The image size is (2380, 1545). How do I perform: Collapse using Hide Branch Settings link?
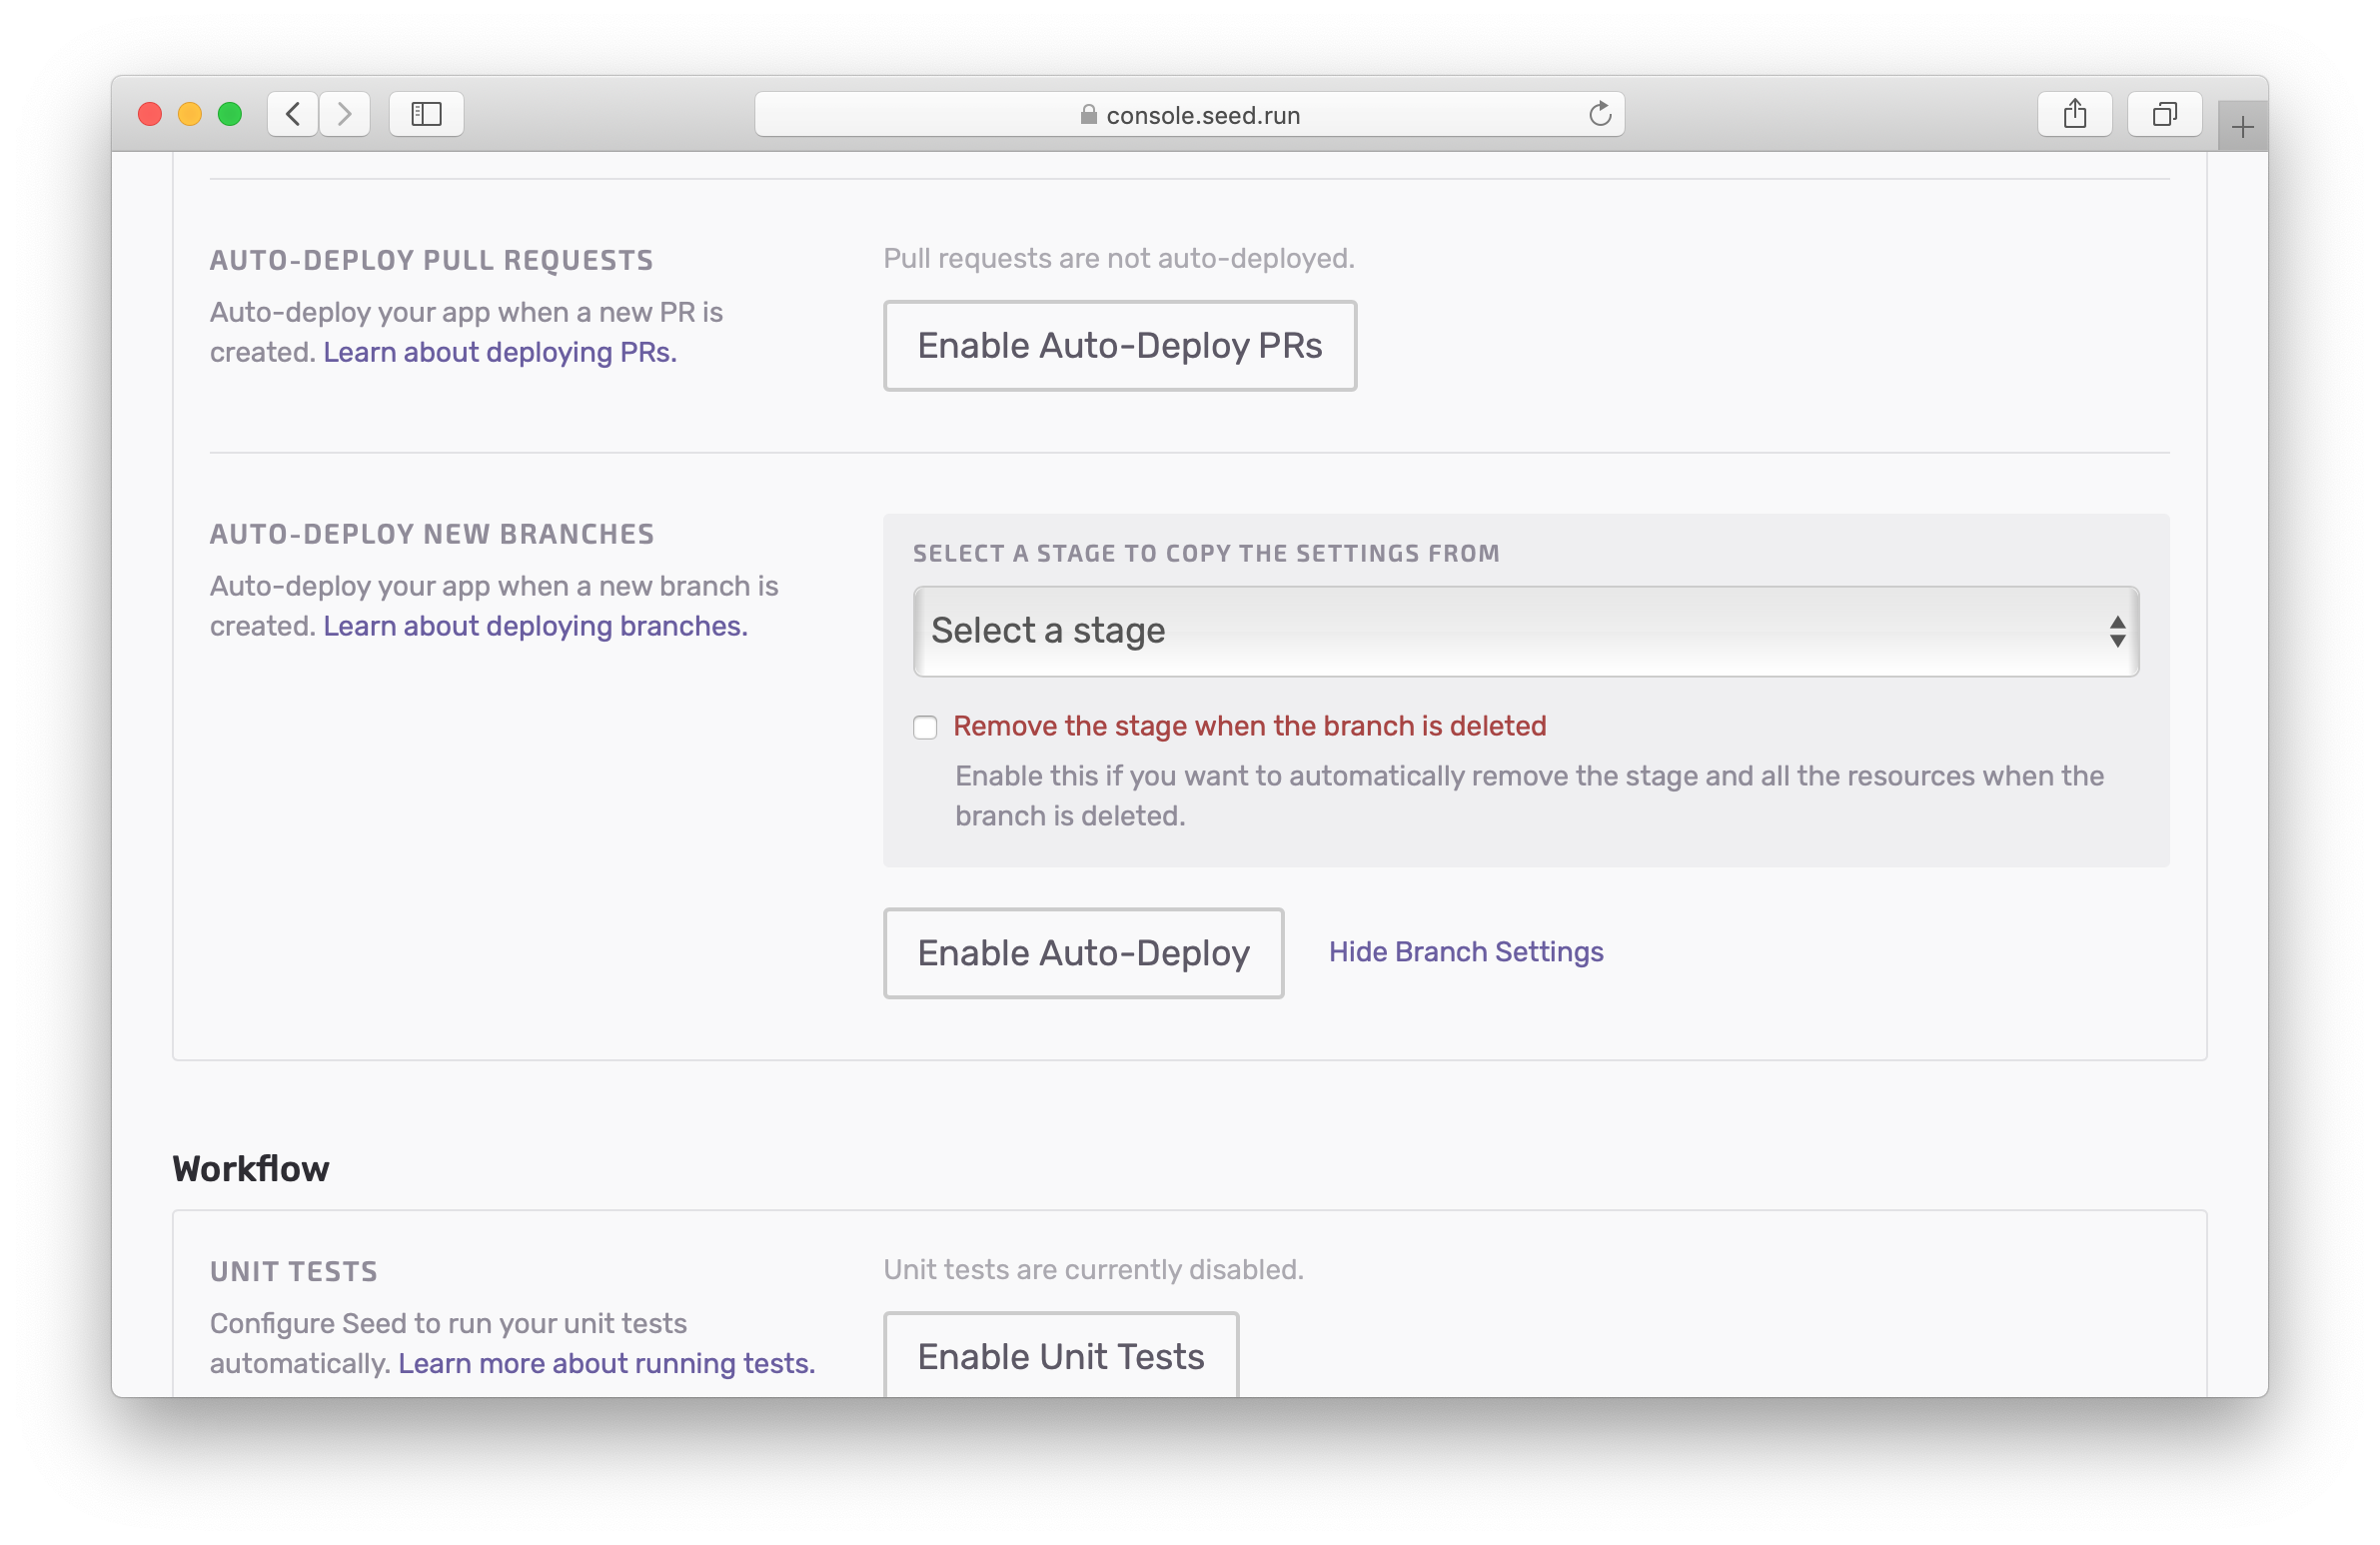[1465, 952]
